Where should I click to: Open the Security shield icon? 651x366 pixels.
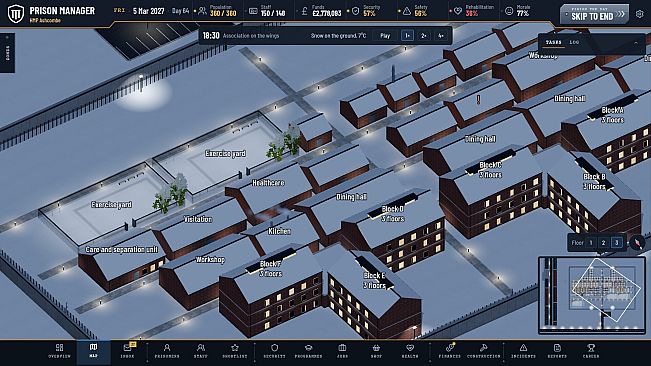pos(274,347)
